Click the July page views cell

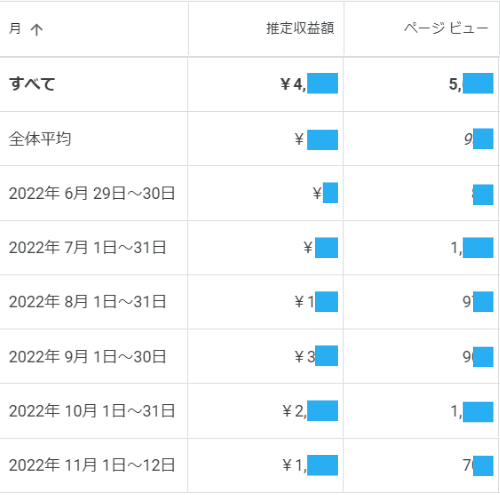point(472,248)
